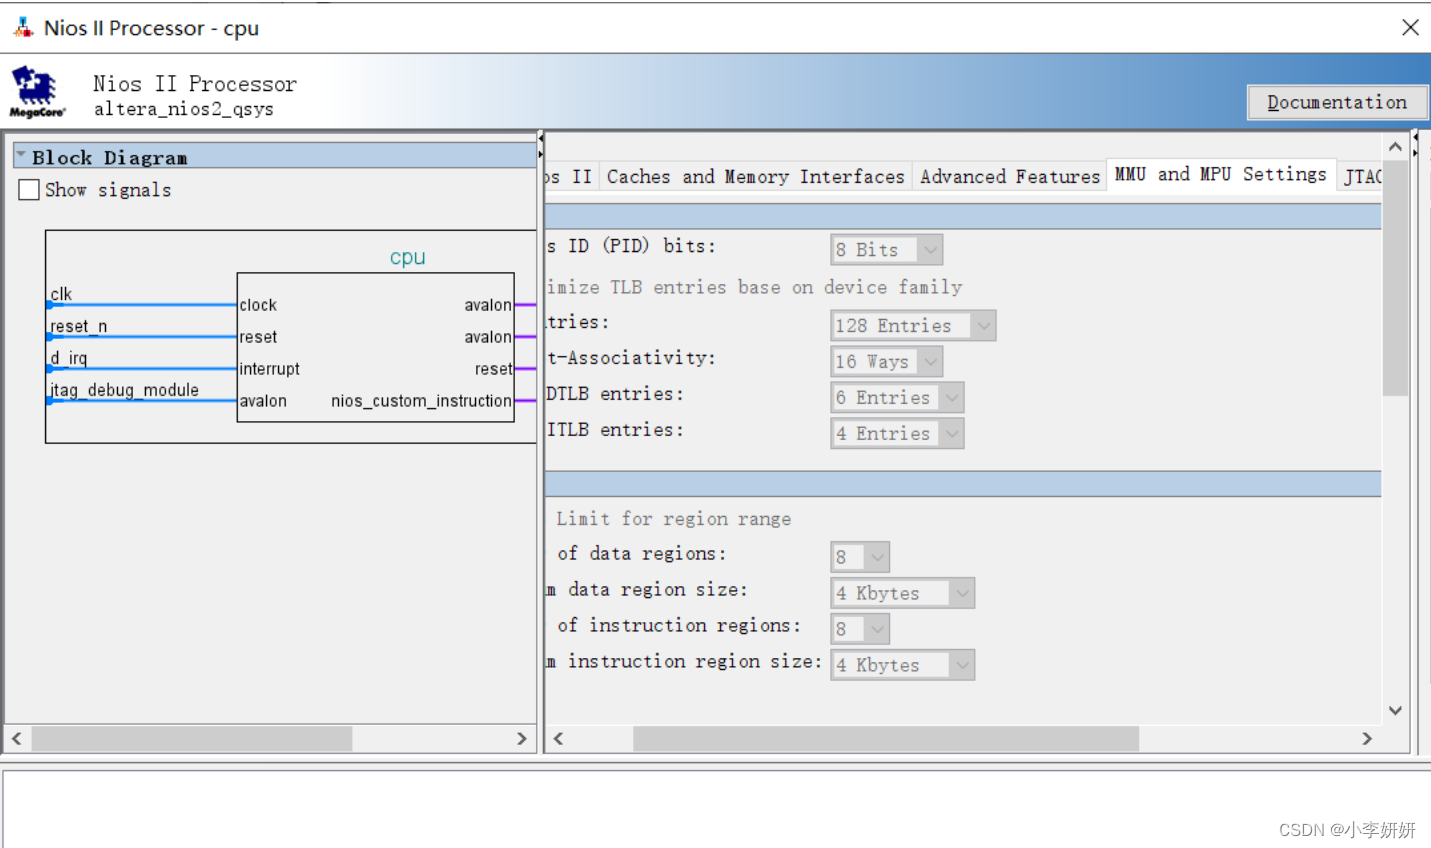Click the Documentation button
1431x848 pixels.
coord(1337,101)
